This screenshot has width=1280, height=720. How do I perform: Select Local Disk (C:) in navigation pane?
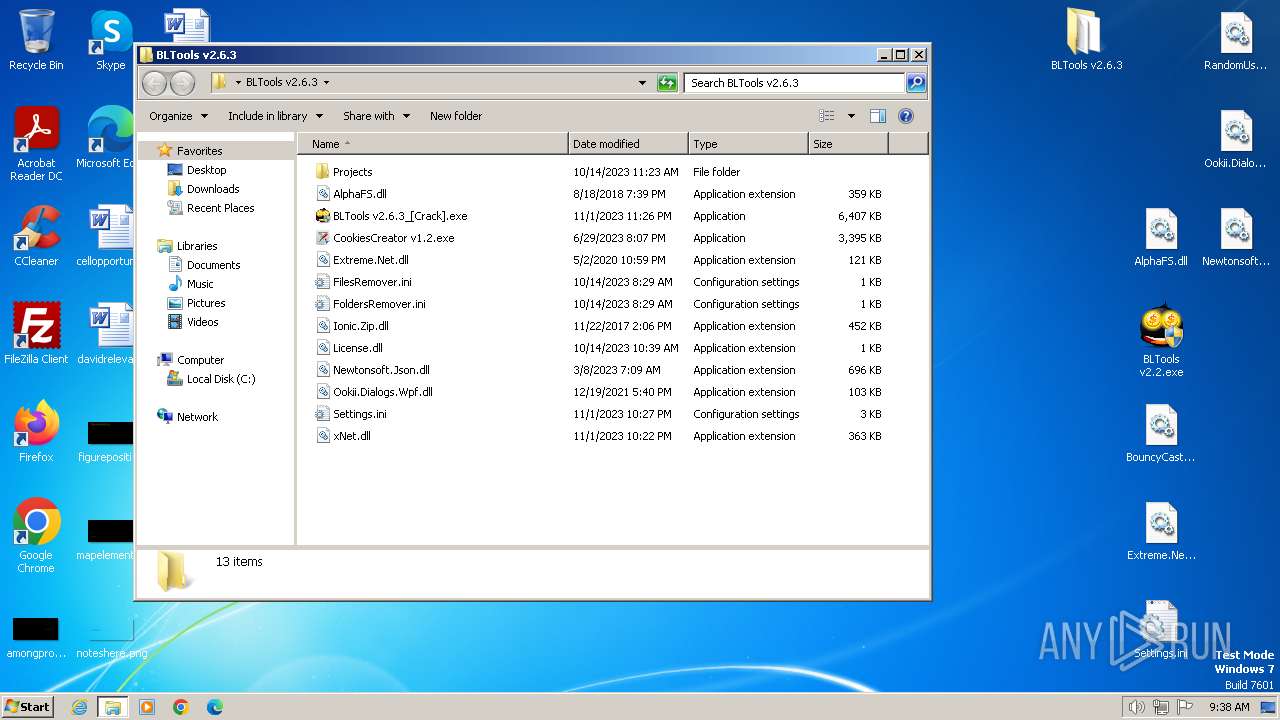[220, 379]
